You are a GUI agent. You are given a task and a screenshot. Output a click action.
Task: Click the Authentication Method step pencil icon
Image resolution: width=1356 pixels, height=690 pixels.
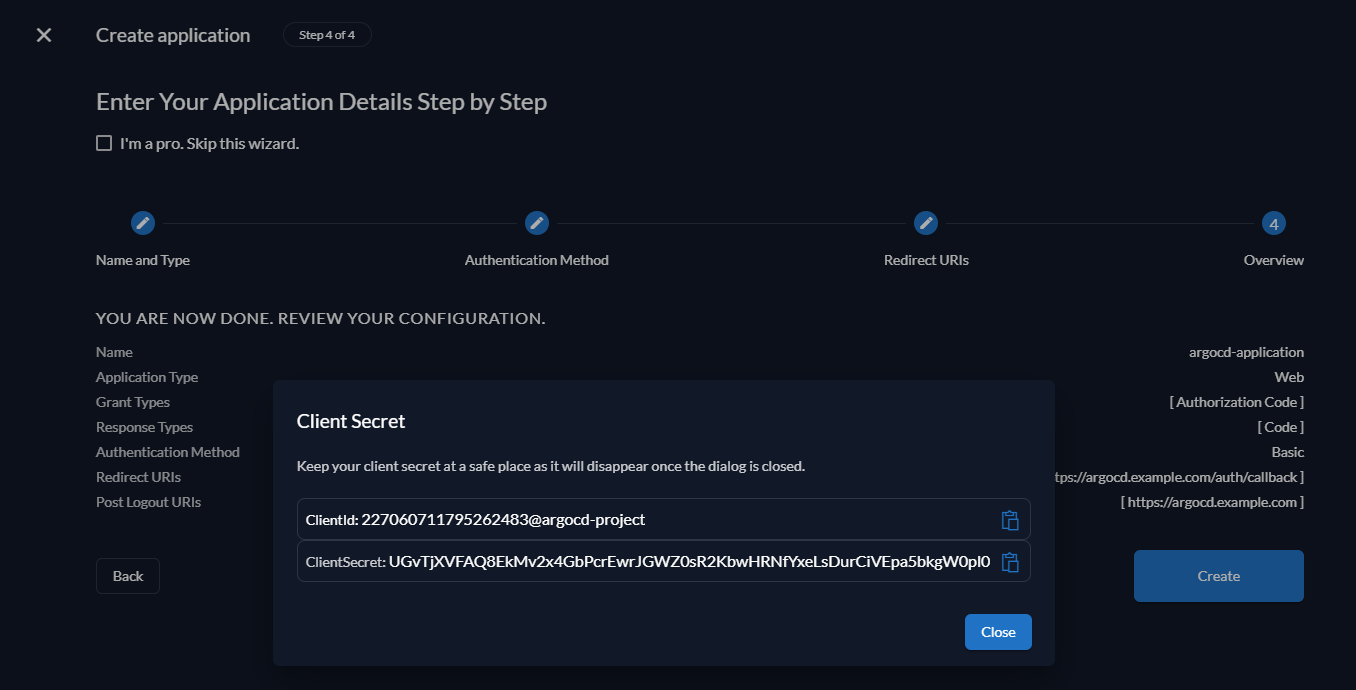tap(537, 223)
